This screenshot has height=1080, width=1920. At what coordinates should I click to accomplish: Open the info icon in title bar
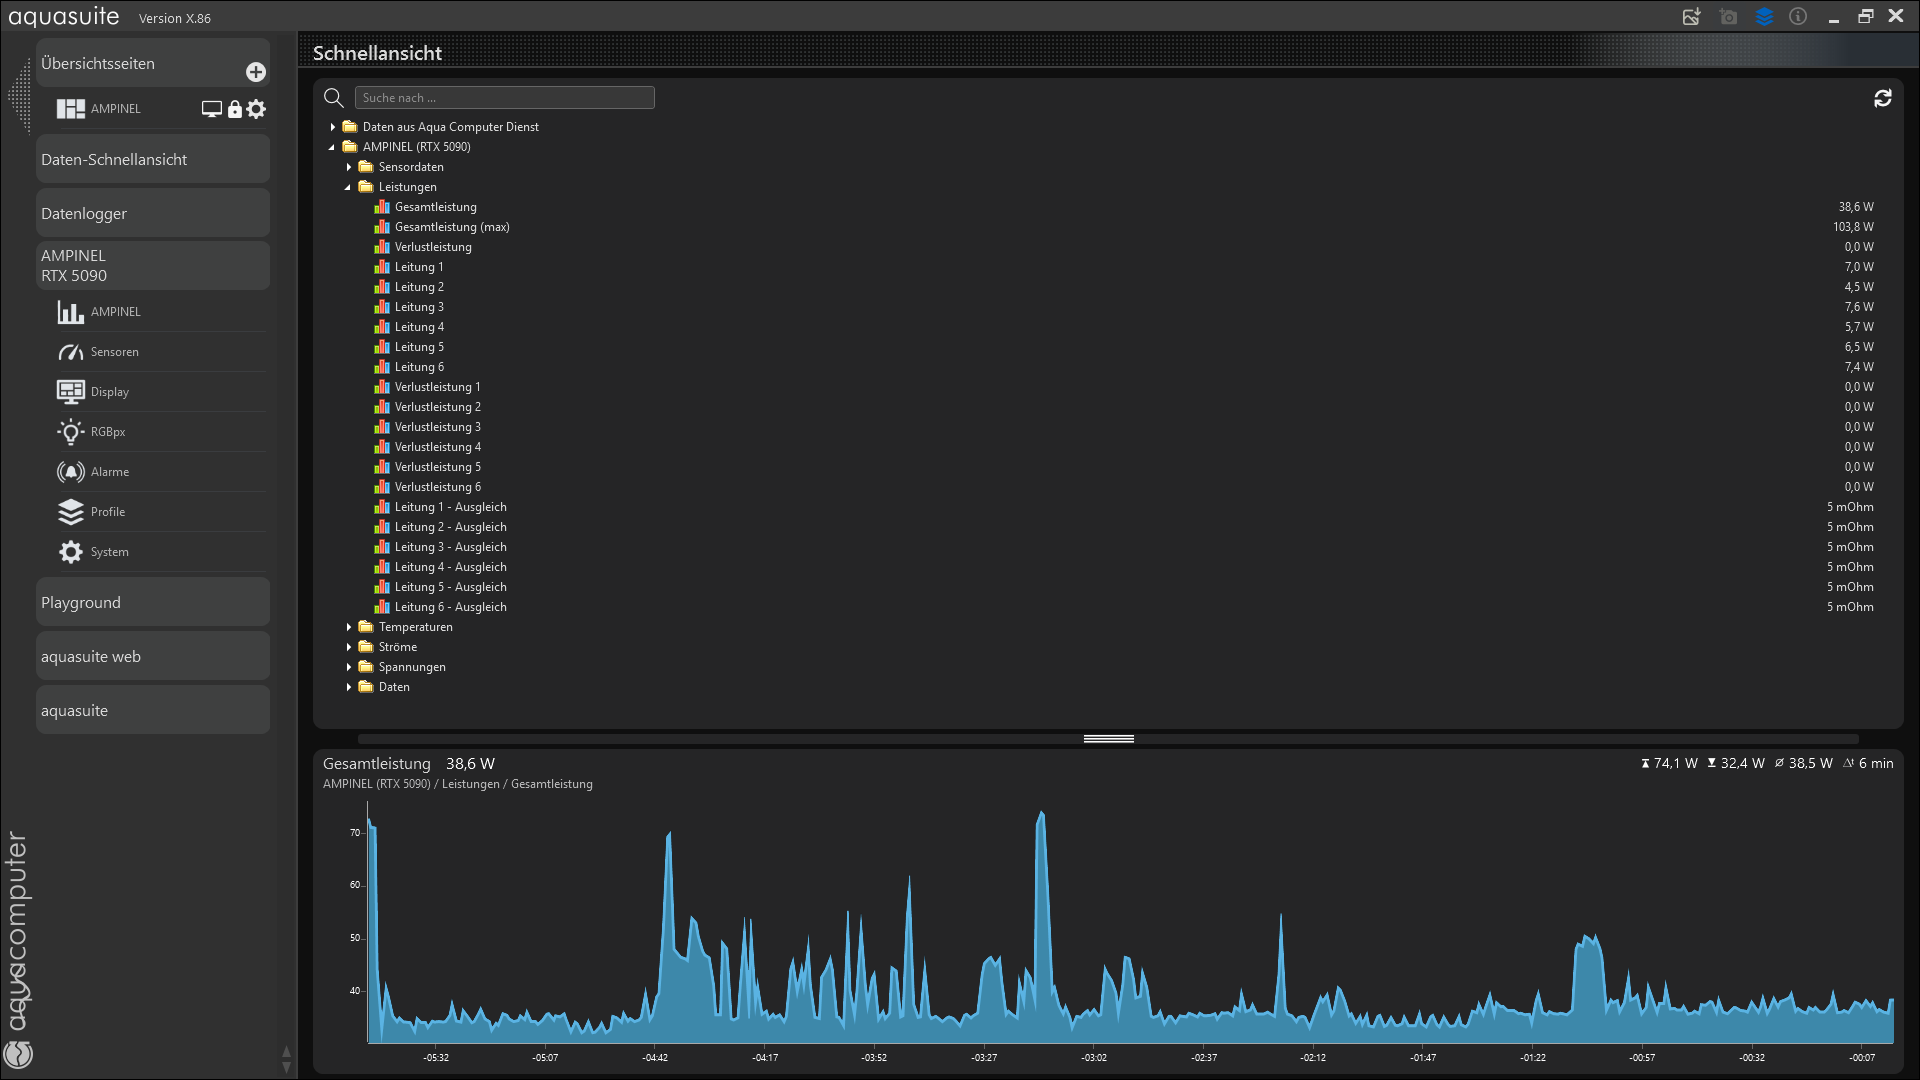(1798, 17)
